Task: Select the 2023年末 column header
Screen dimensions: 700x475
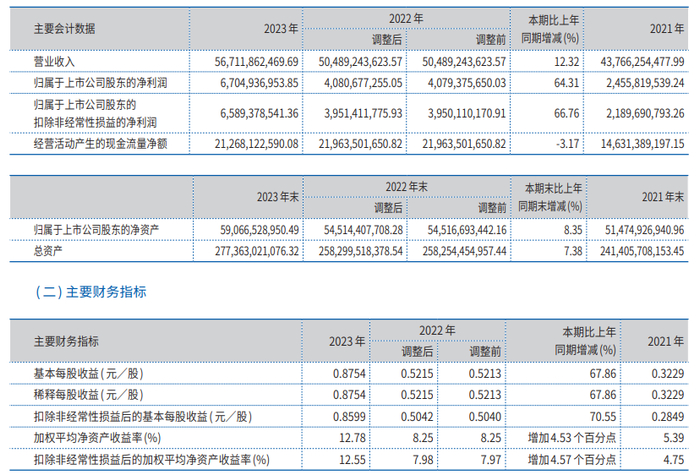Action: click(x=277, y=197)
